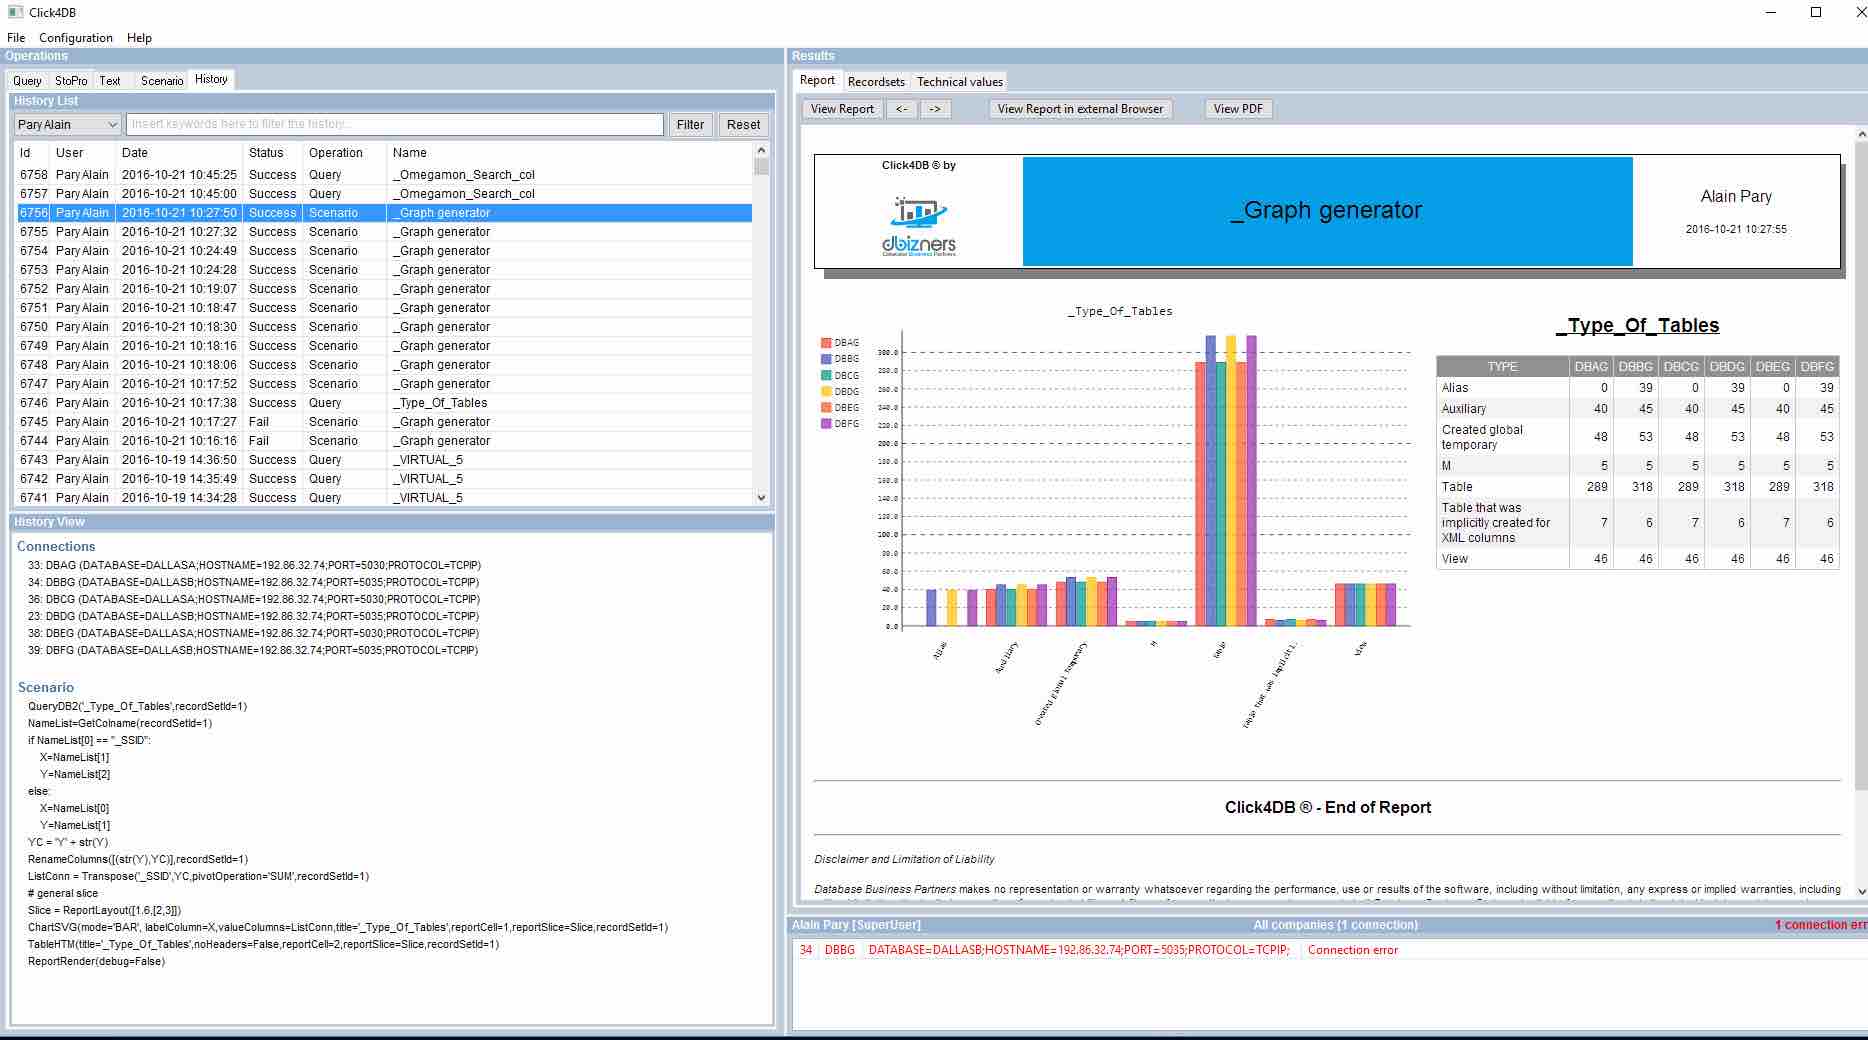Screen dimensions: 1868x1040
Task: Select history row 6743 _VIRTUAL_5
Action: (x=385, y=460)
